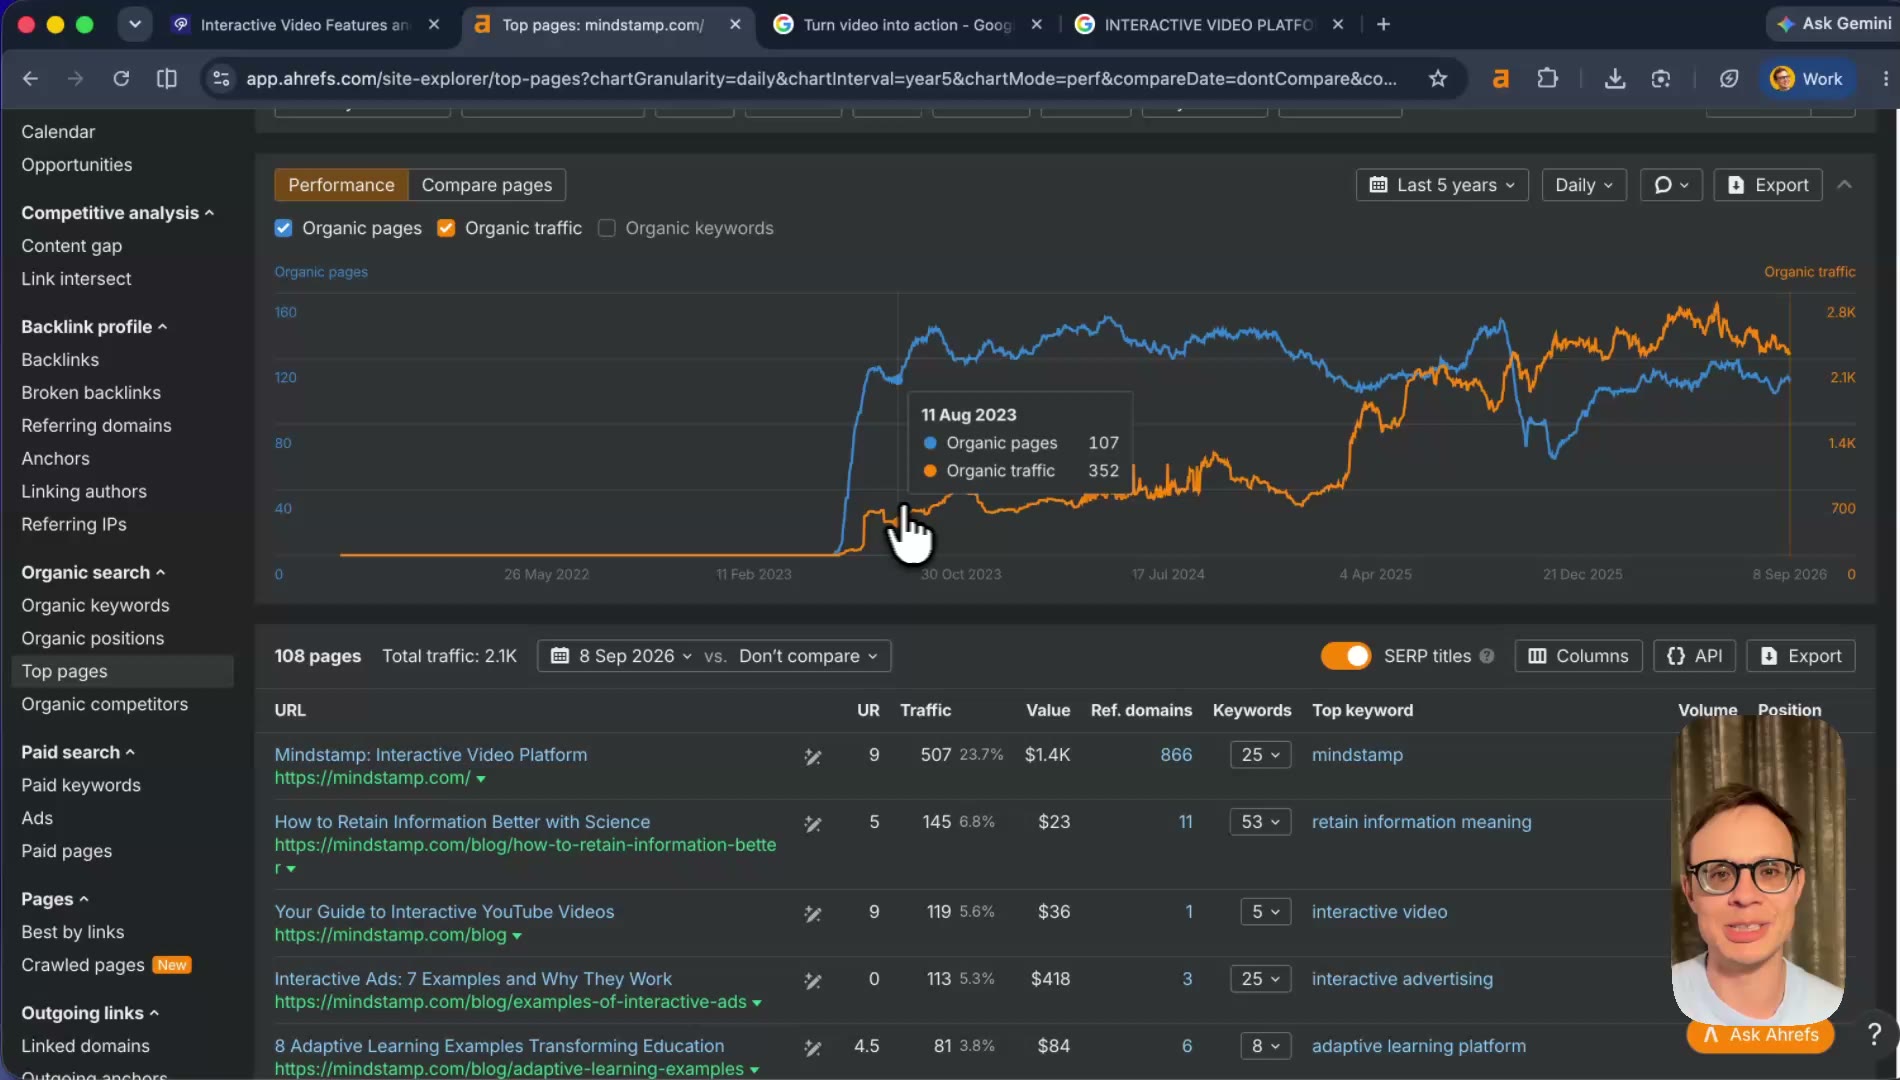Close the Turn video into action tab
This screenshot has height=1080, width=1900.
coord(1036,24)
